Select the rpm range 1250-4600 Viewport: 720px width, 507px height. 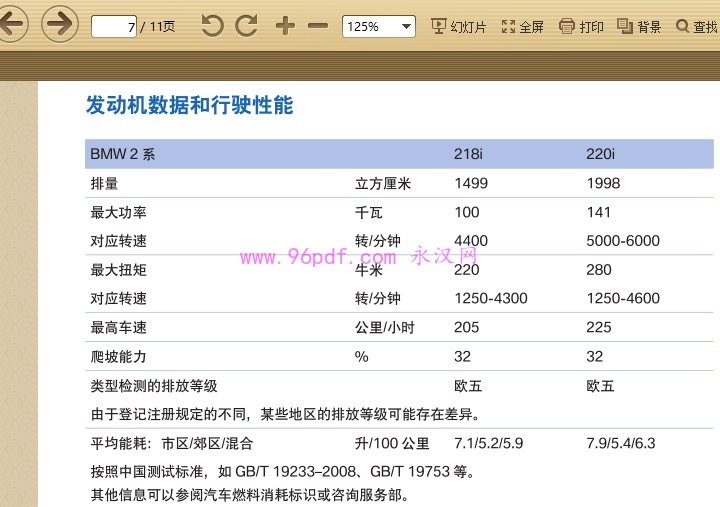click(623, 299)
